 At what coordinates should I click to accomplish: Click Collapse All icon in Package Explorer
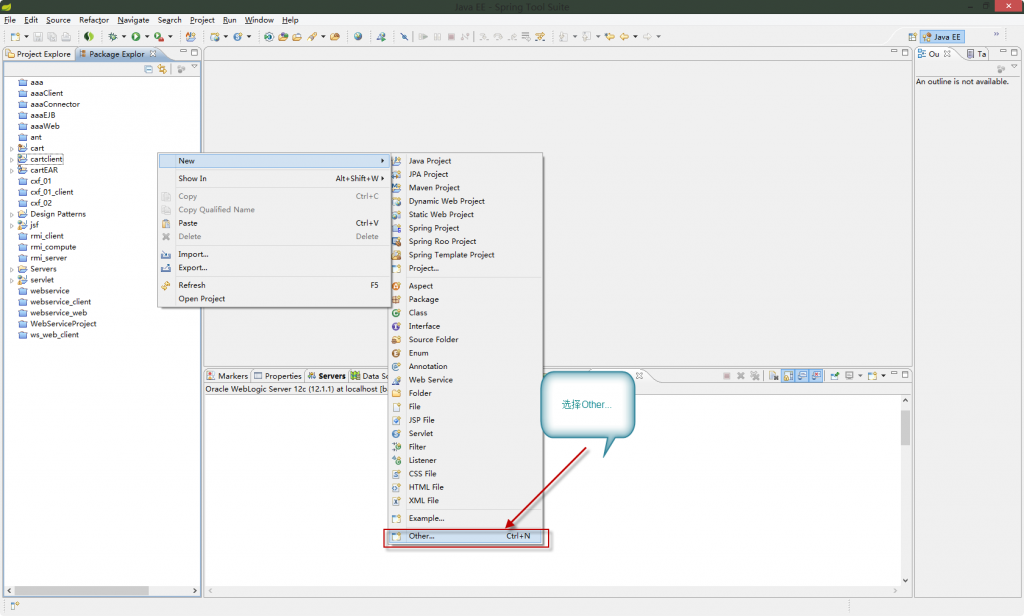(x=149, y=69)
